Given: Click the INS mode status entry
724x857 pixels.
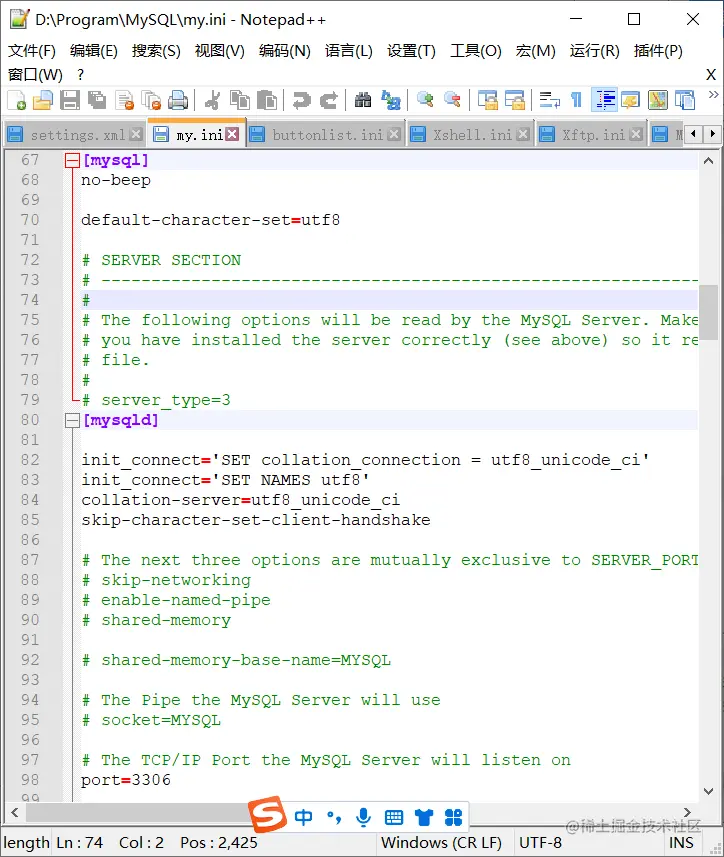Looking at the screenshot, I should pos(681,843).
